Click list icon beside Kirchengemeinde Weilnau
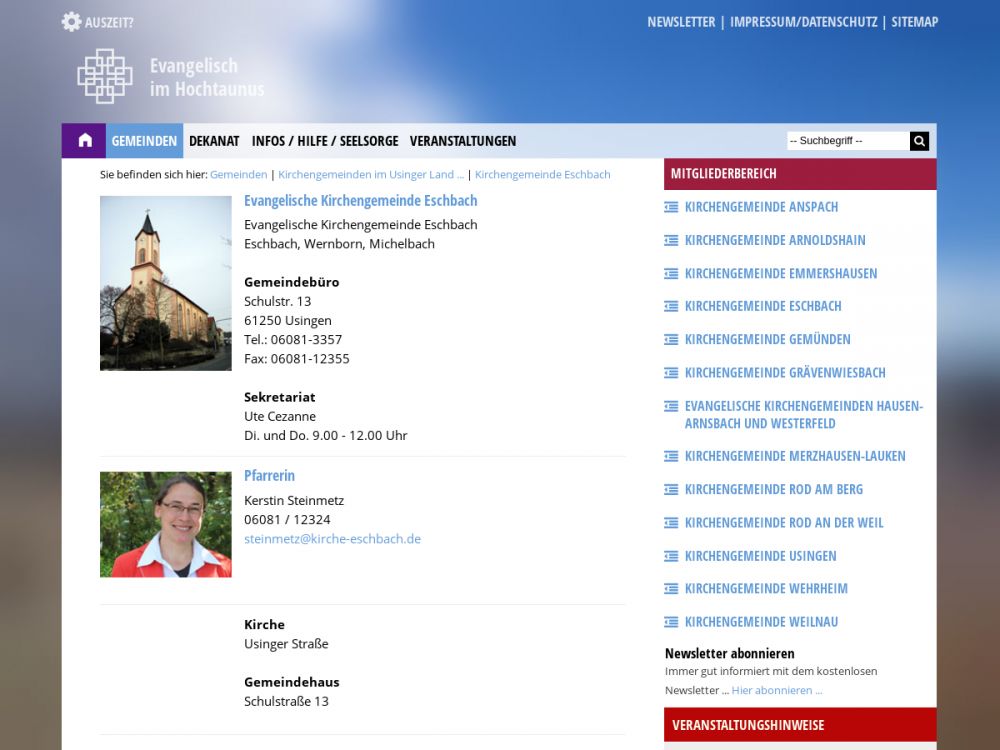 [x=671, y=622]
